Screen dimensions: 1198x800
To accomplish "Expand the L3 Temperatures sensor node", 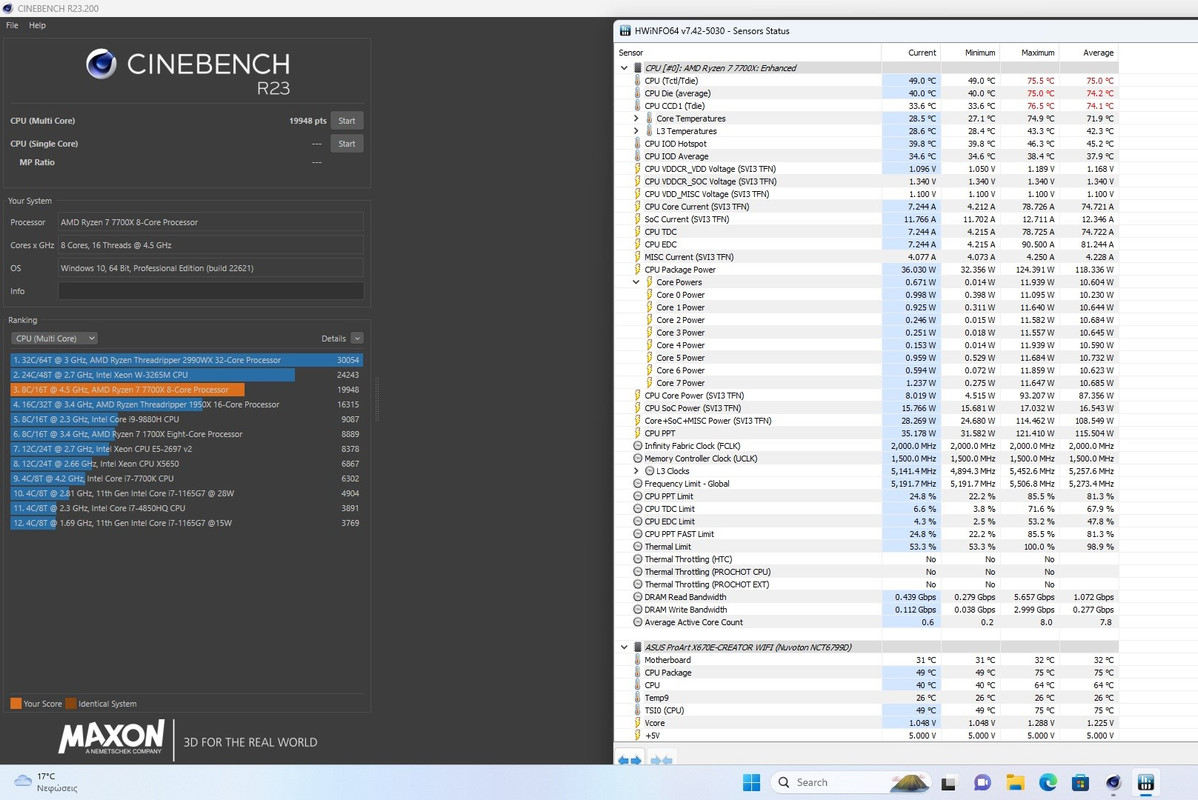I will point(636,131).
